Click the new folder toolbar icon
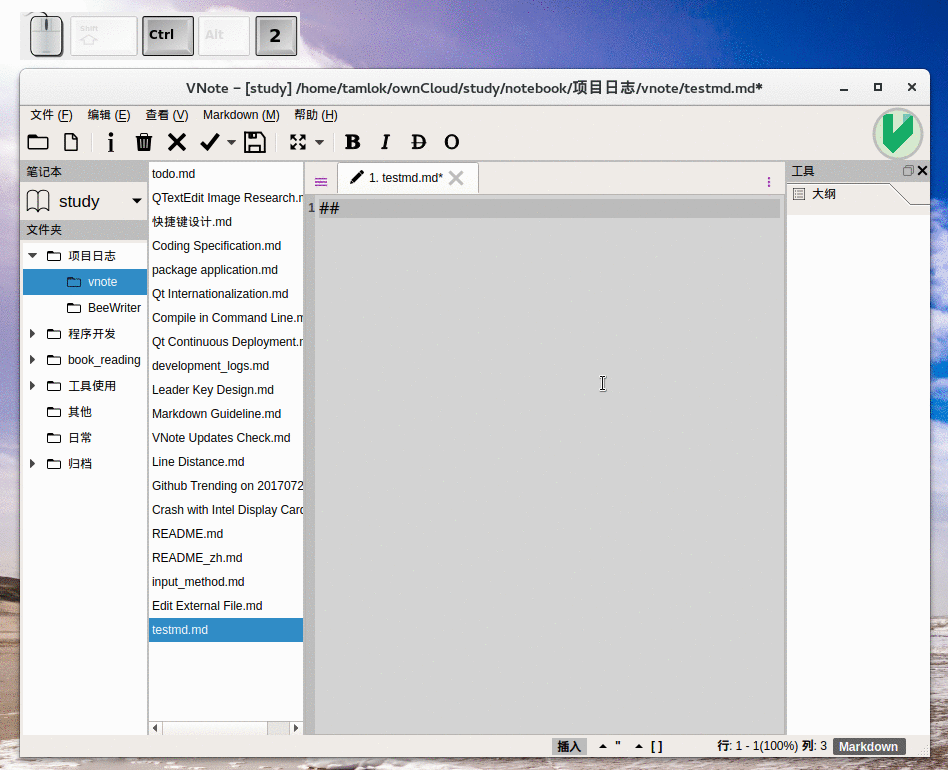 pos(38,142)
